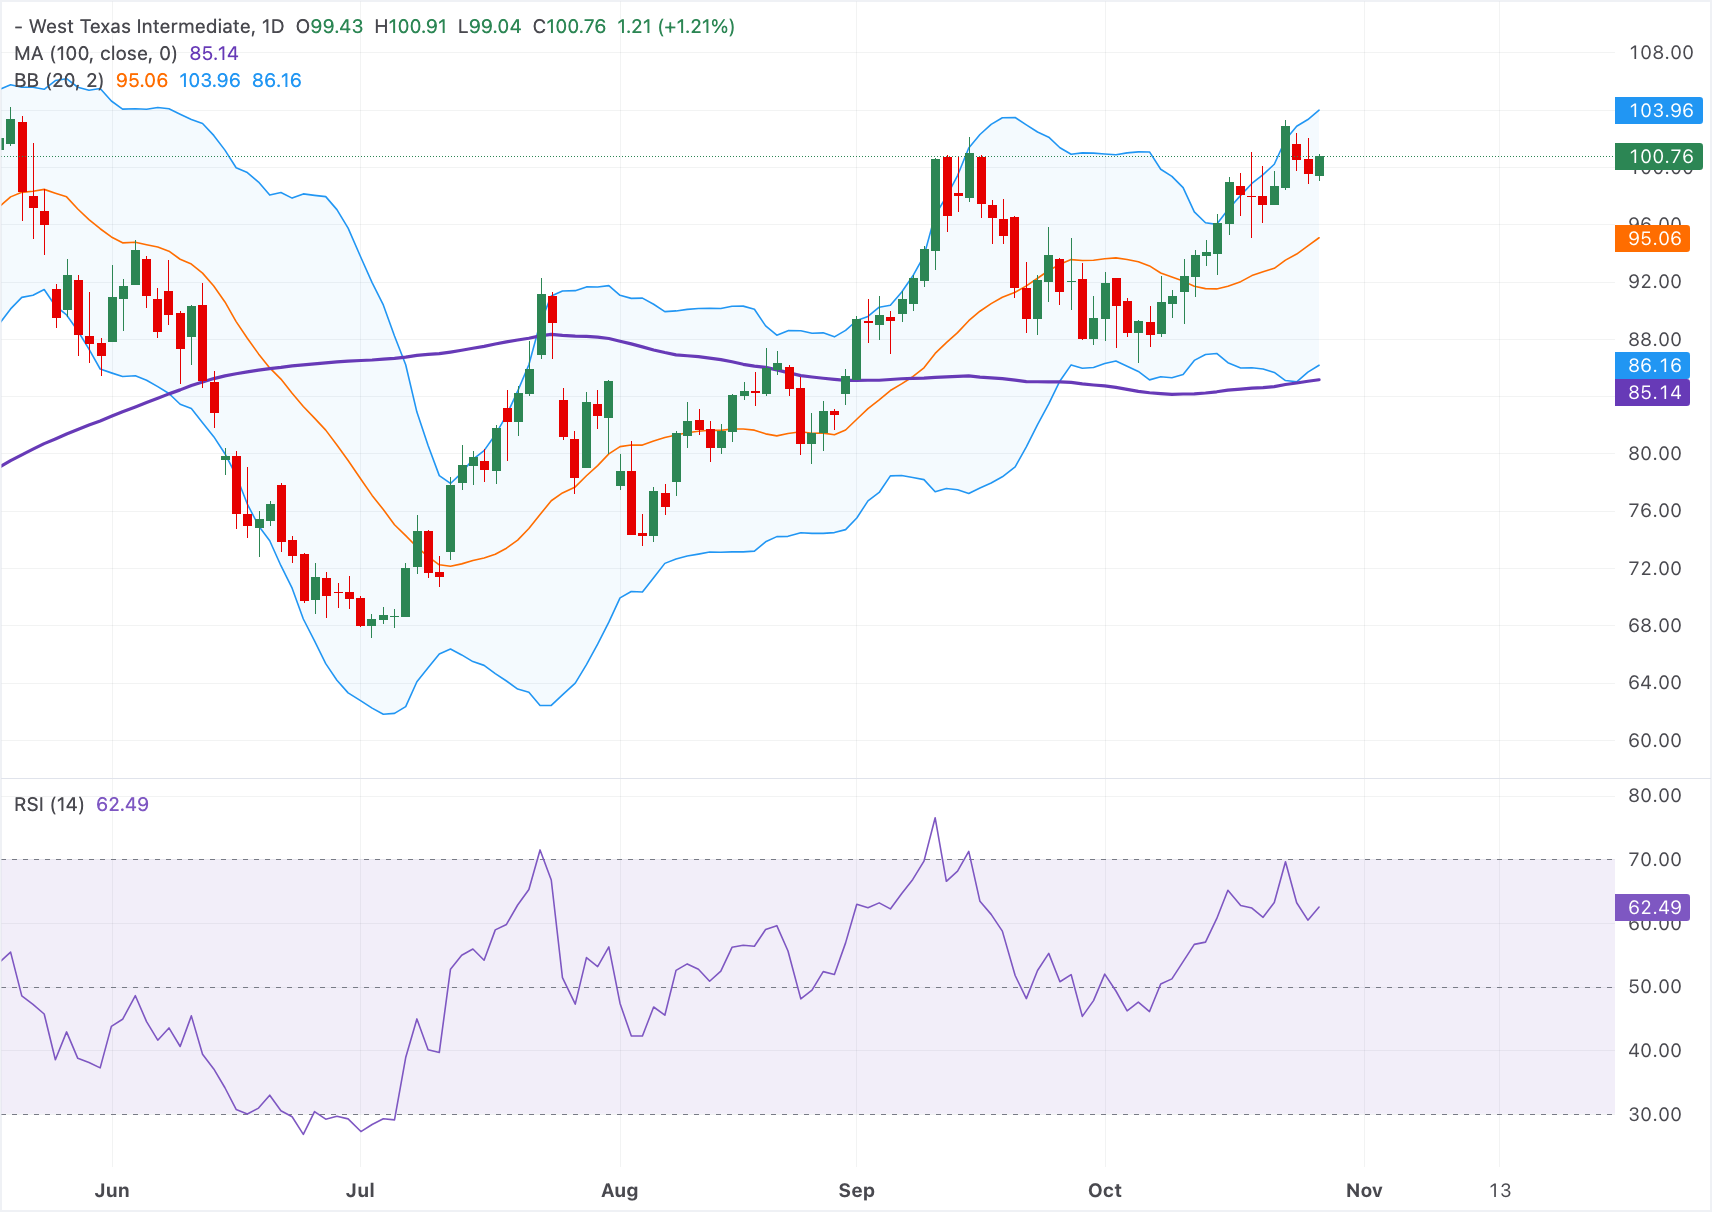Click the RSI value 62.49 in legend

pos(122,805)
